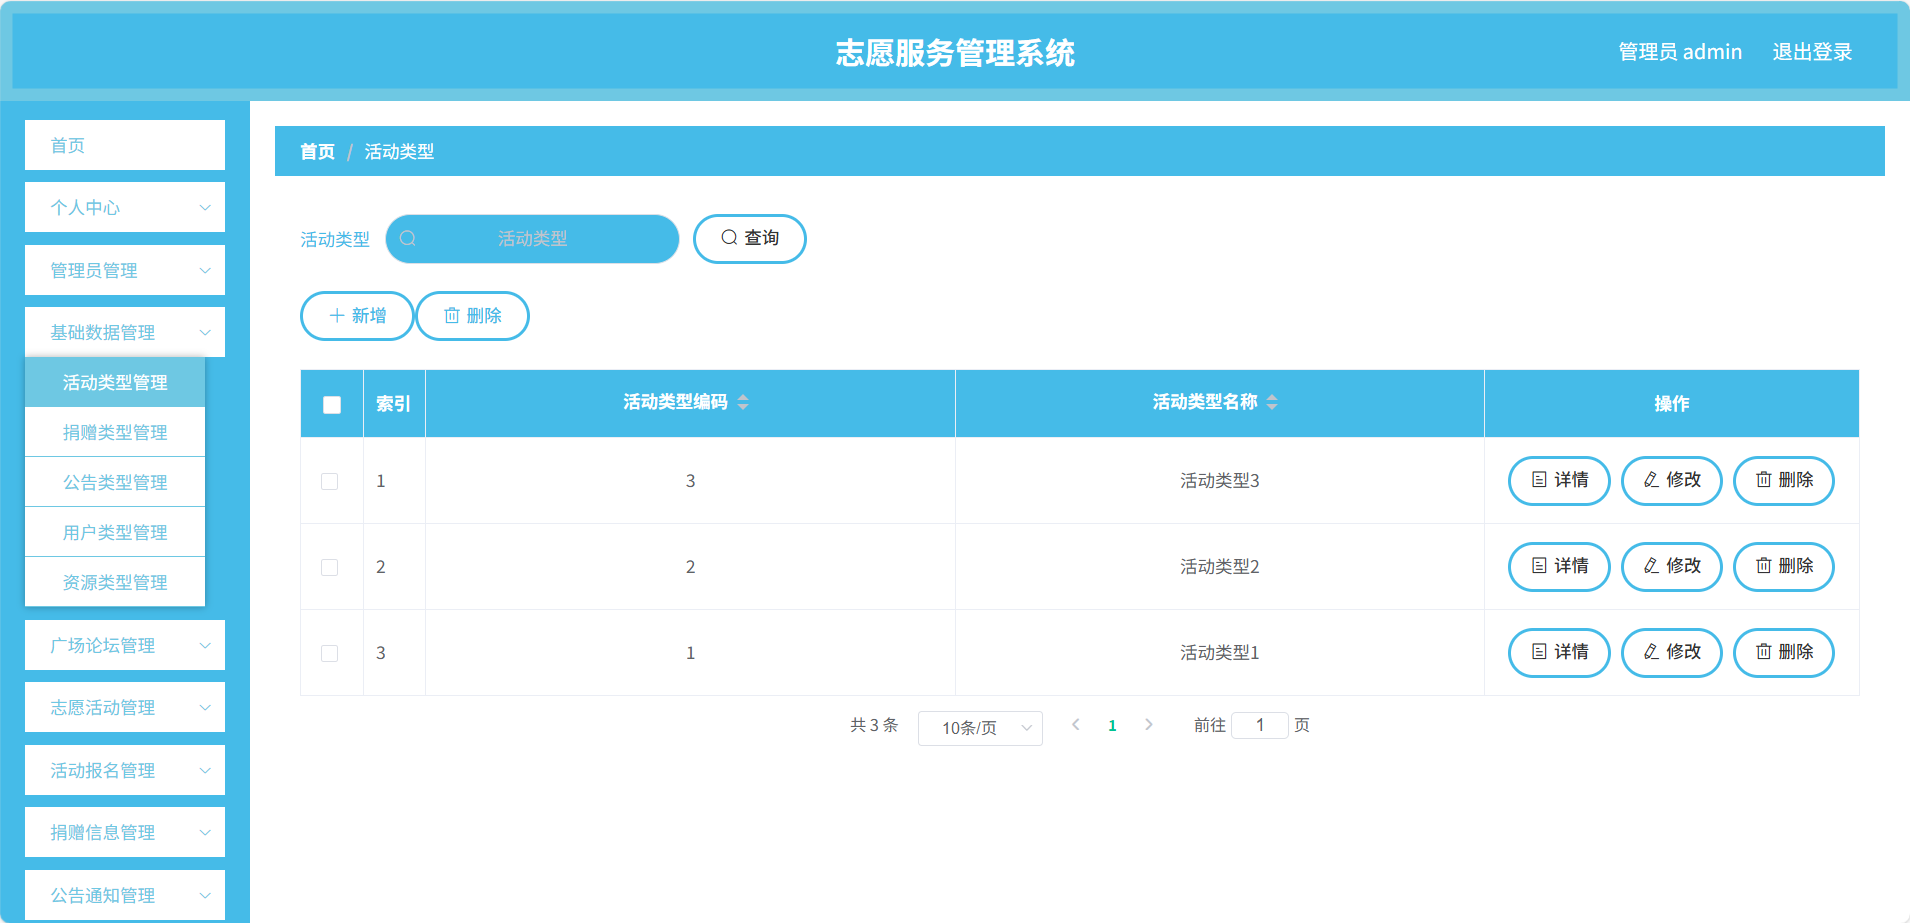Click the 查询 search button
Viewport: 1910px width, 923px height.
coord(750,239)
